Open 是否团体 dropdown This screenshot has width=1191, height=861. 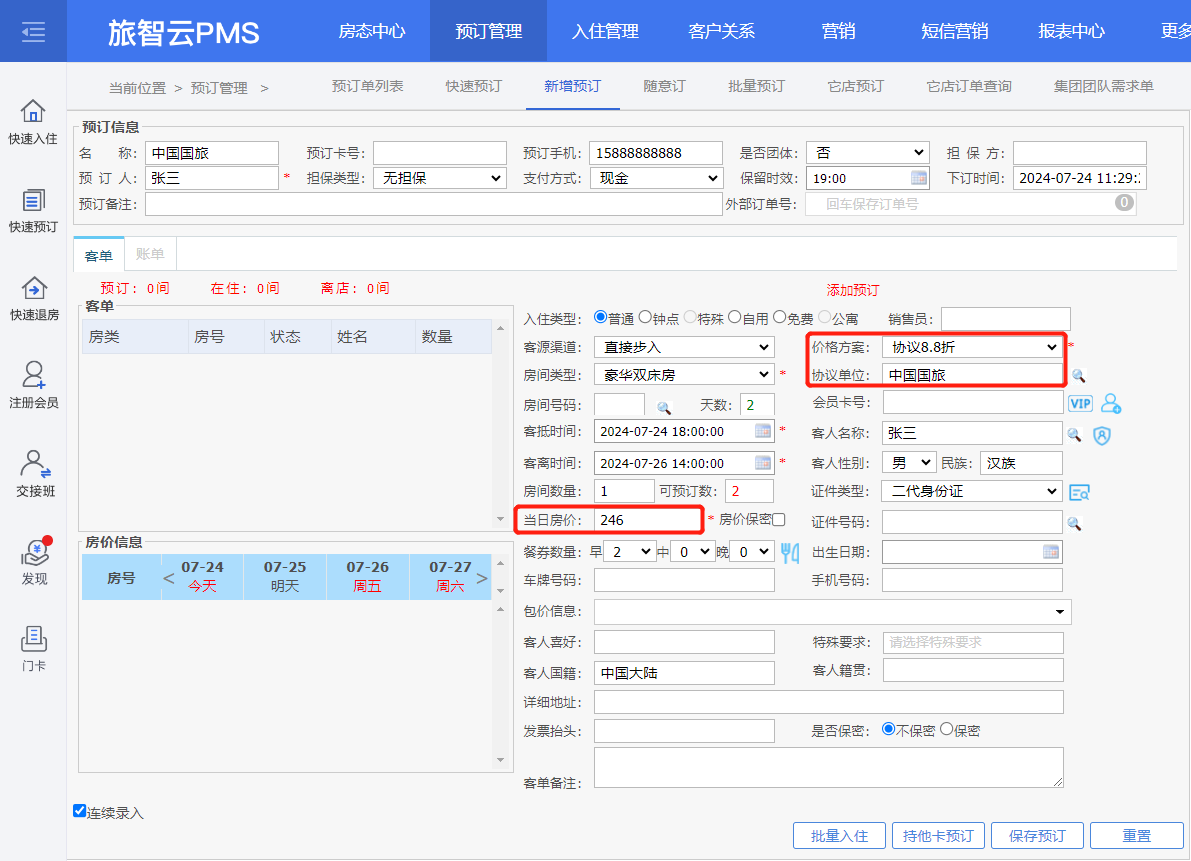[868, 153]
